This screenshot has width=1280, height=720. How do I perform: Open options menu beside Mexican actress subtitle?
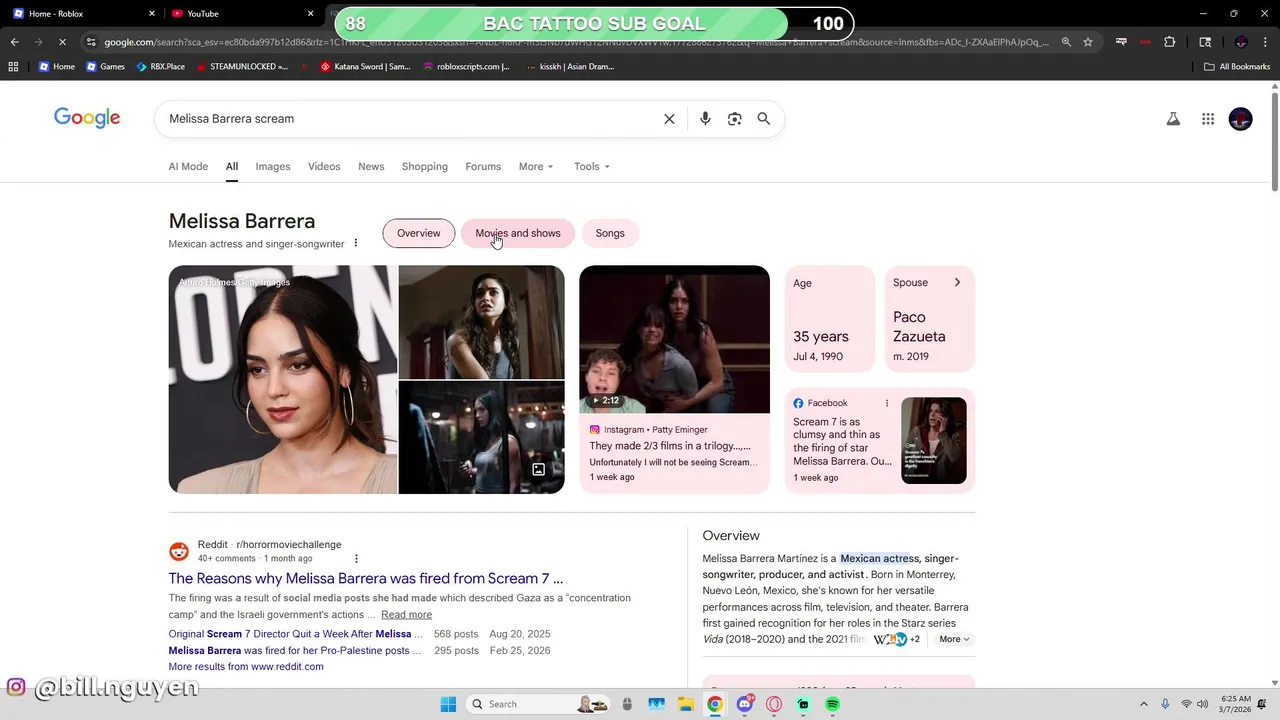coord(355,243)
